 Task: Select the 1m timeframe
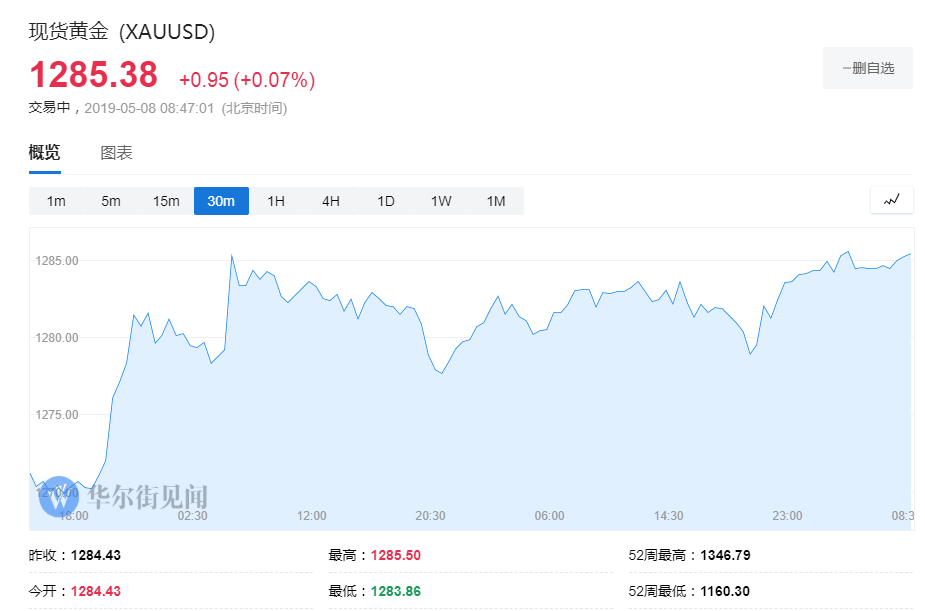click(56, 200)
